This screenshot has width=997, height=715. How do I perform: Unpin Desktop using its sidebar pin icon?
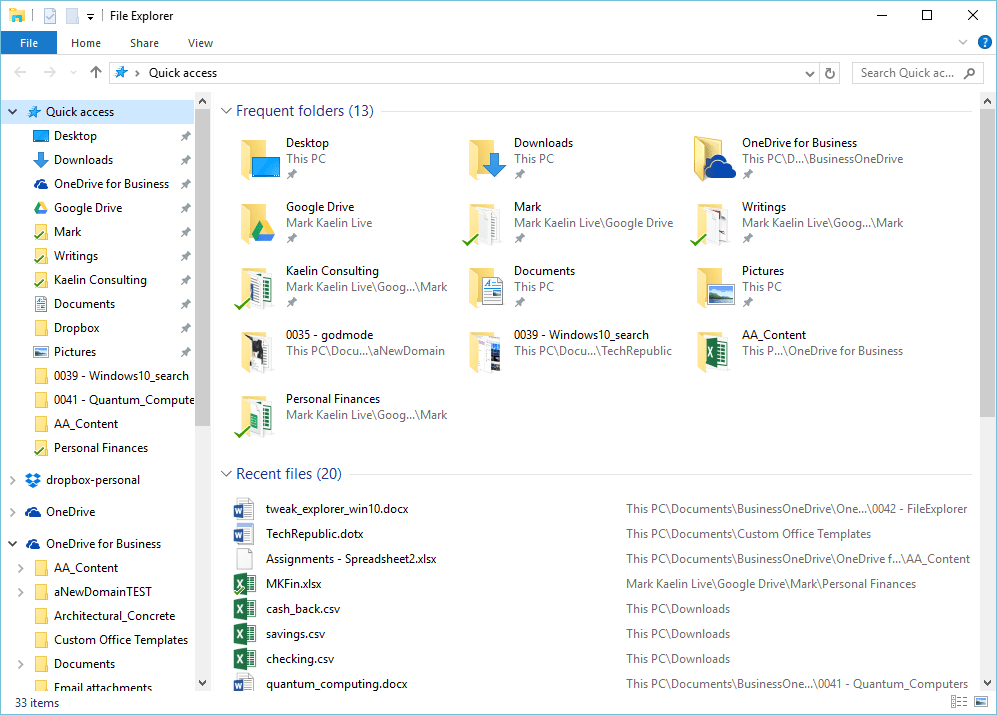(185, 136)
